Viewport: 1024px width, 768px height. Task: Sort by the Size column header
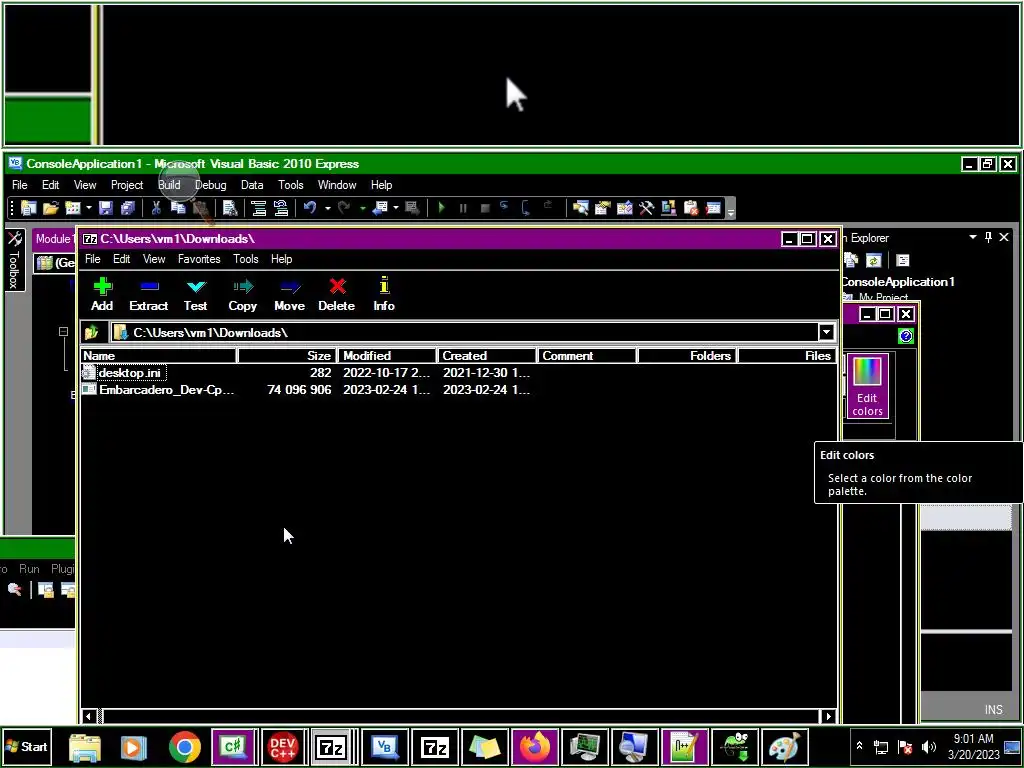tap(287, 356)
